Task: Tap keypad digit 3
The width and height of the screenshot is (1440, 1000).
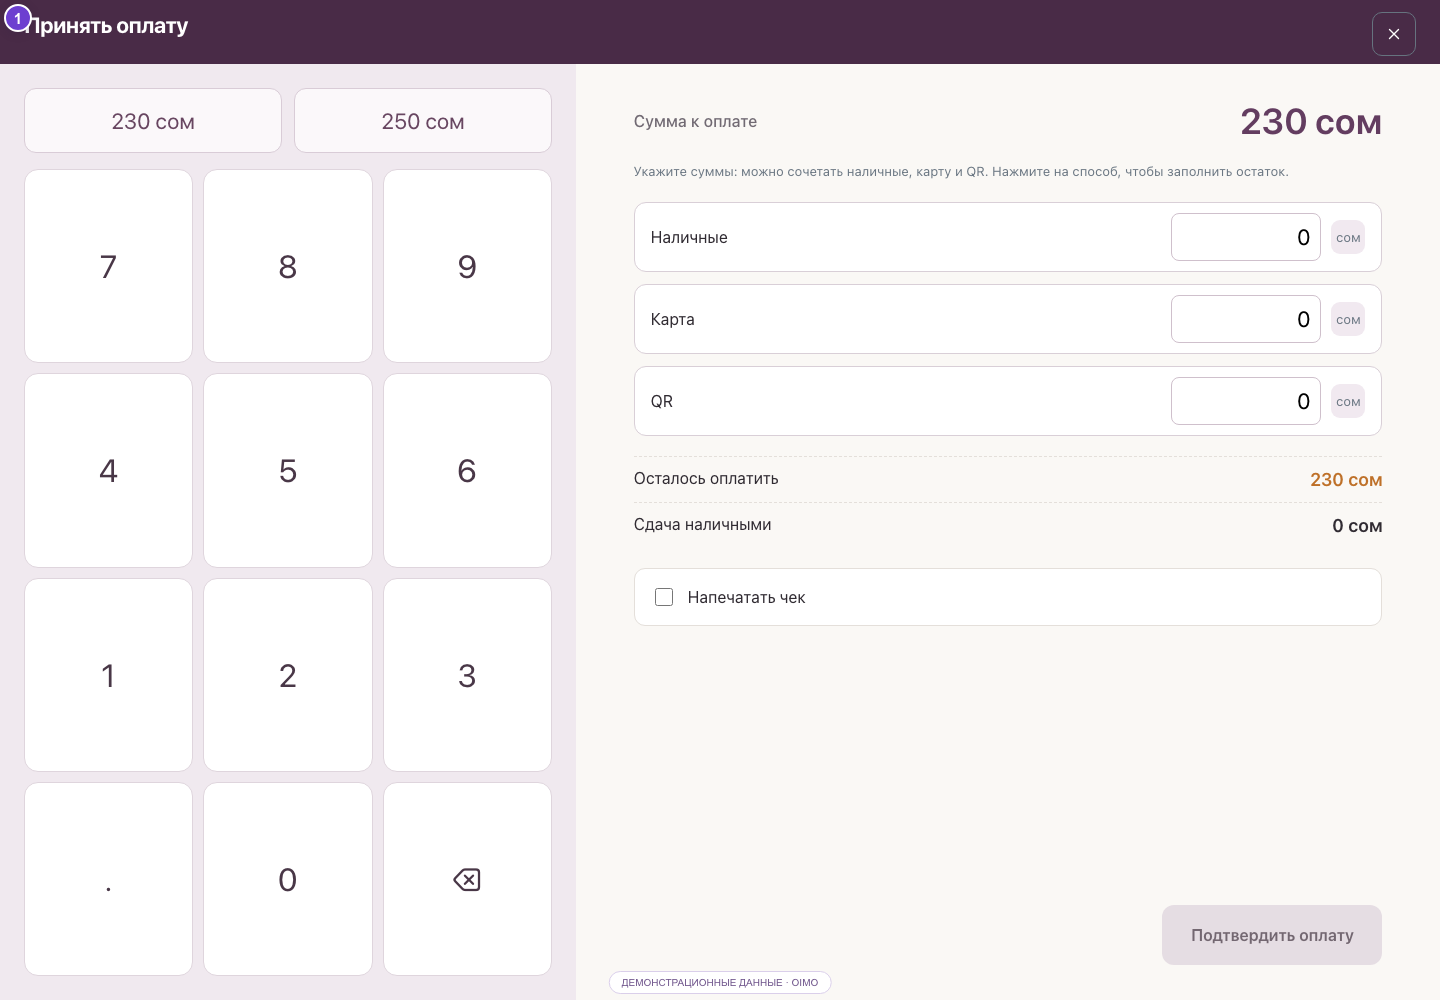Action: (x=467, y=675)
